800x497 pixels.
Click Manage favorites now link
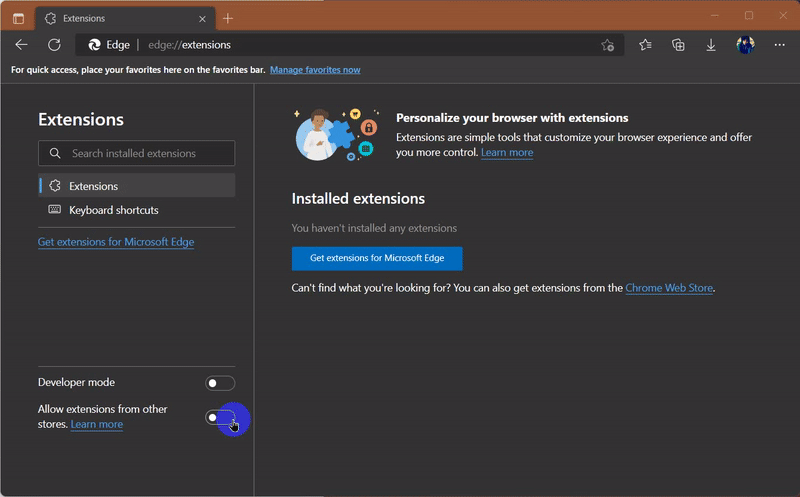coord(315,70)
